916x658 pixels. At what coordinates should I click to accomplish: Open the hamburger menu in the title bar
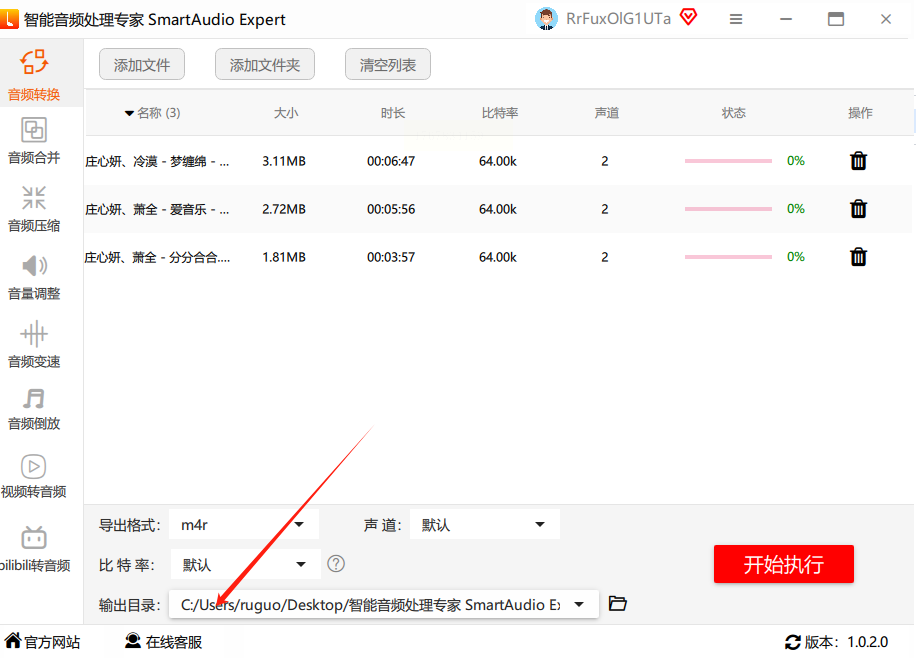point(736,19)
